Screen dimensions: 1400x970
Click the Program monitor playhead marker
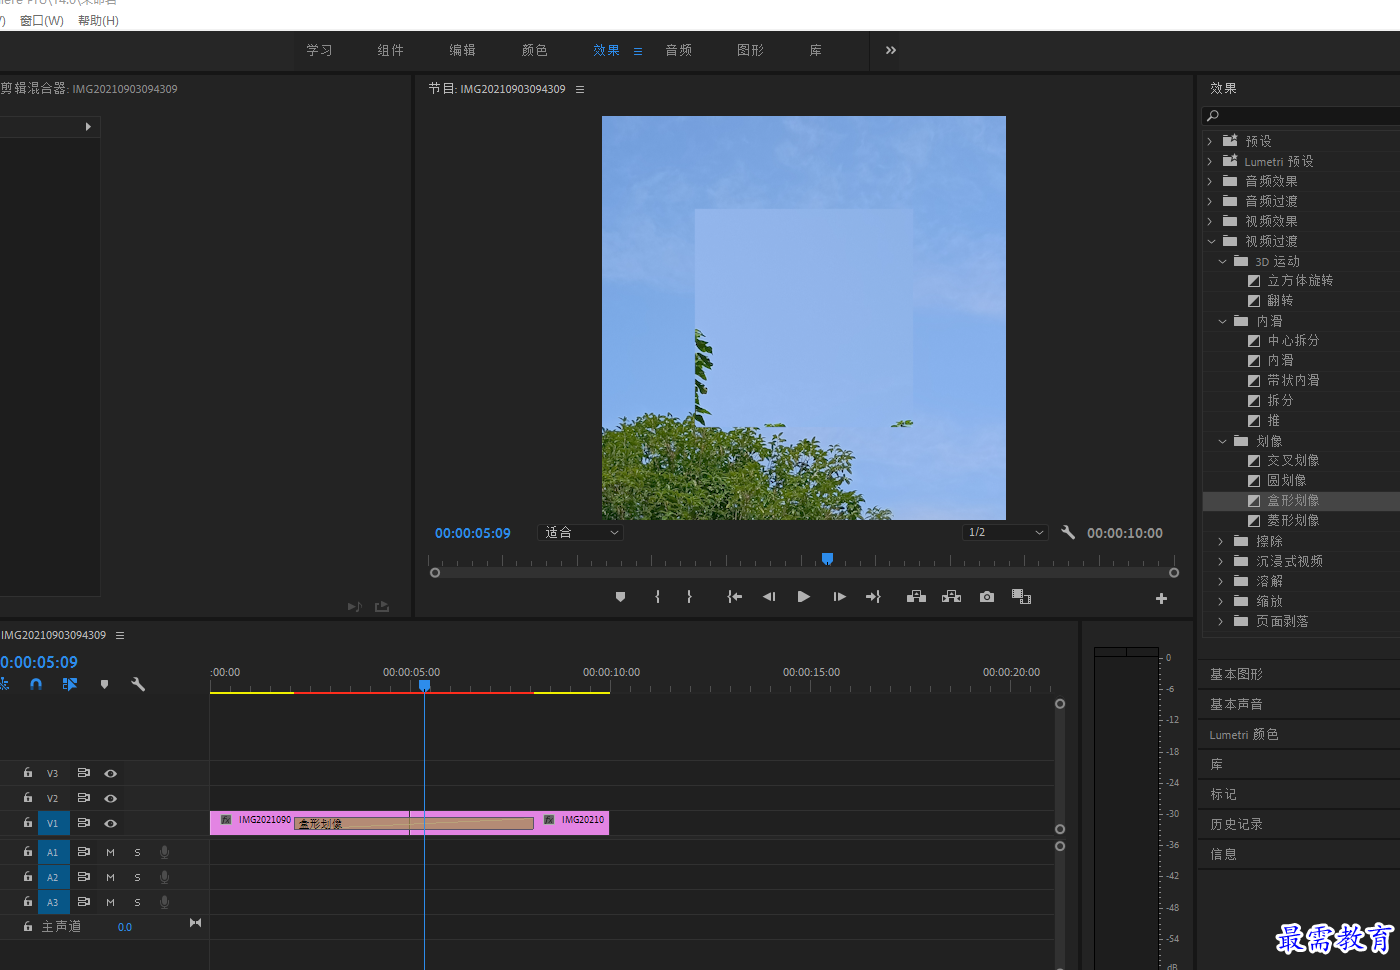pyautogui.click(x=827, y=559)
